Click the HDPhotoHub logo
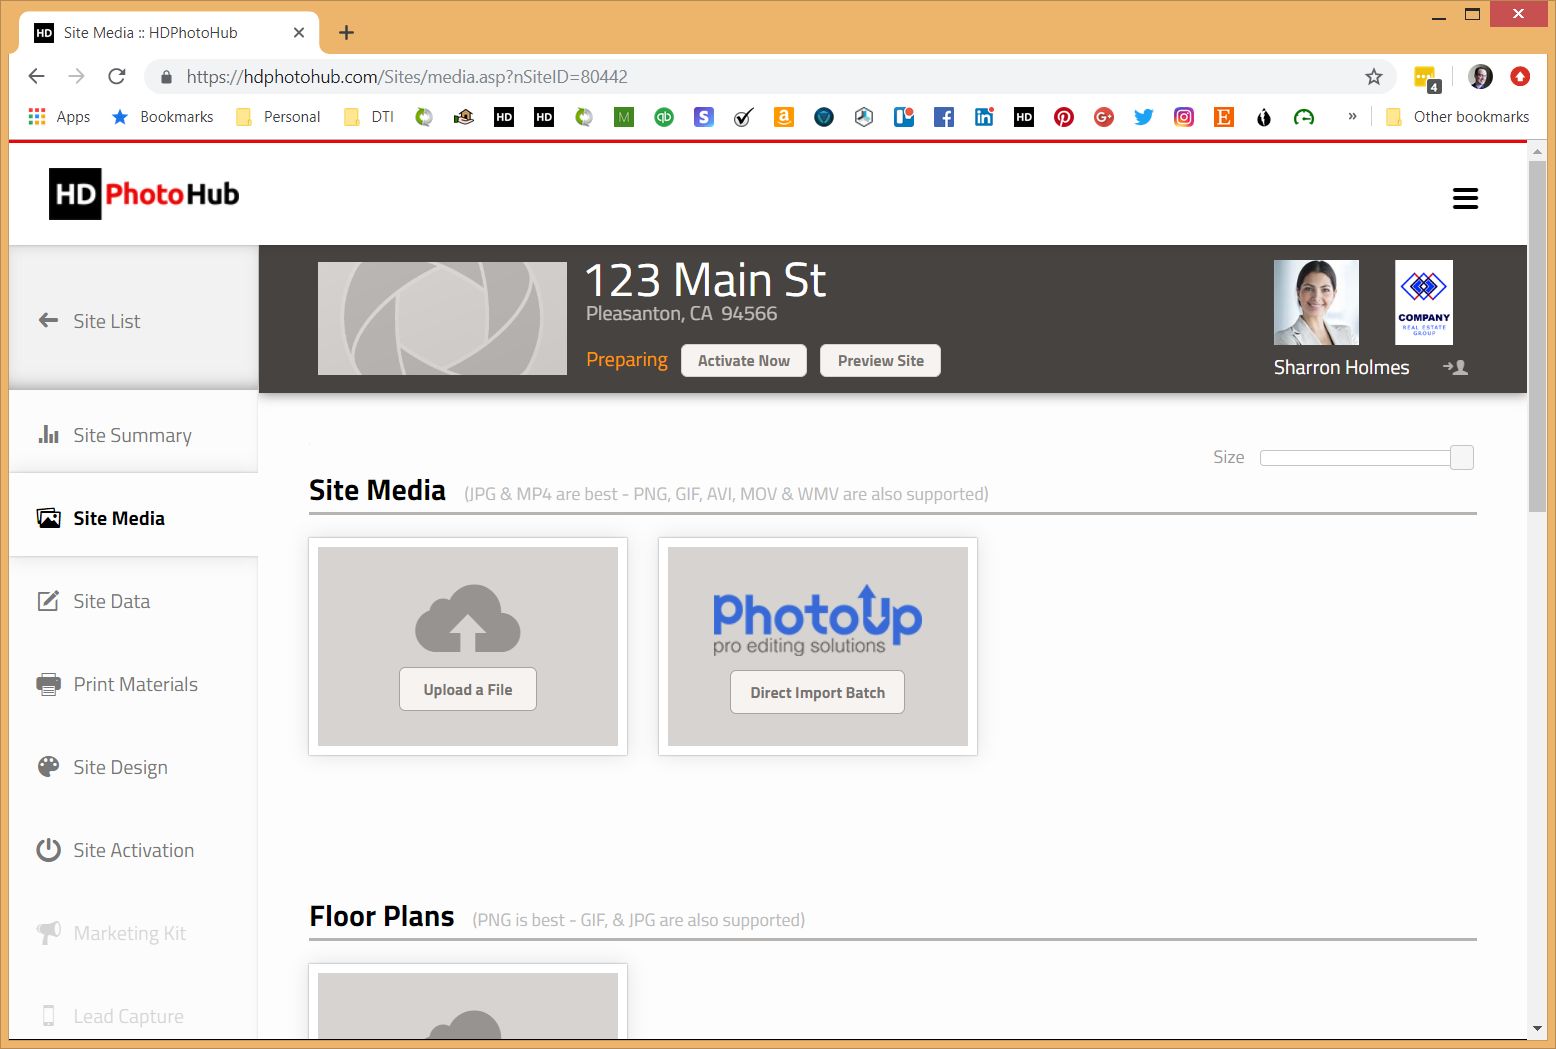The width and height of the screenshot is (1556, 1049). click(144, 194)
